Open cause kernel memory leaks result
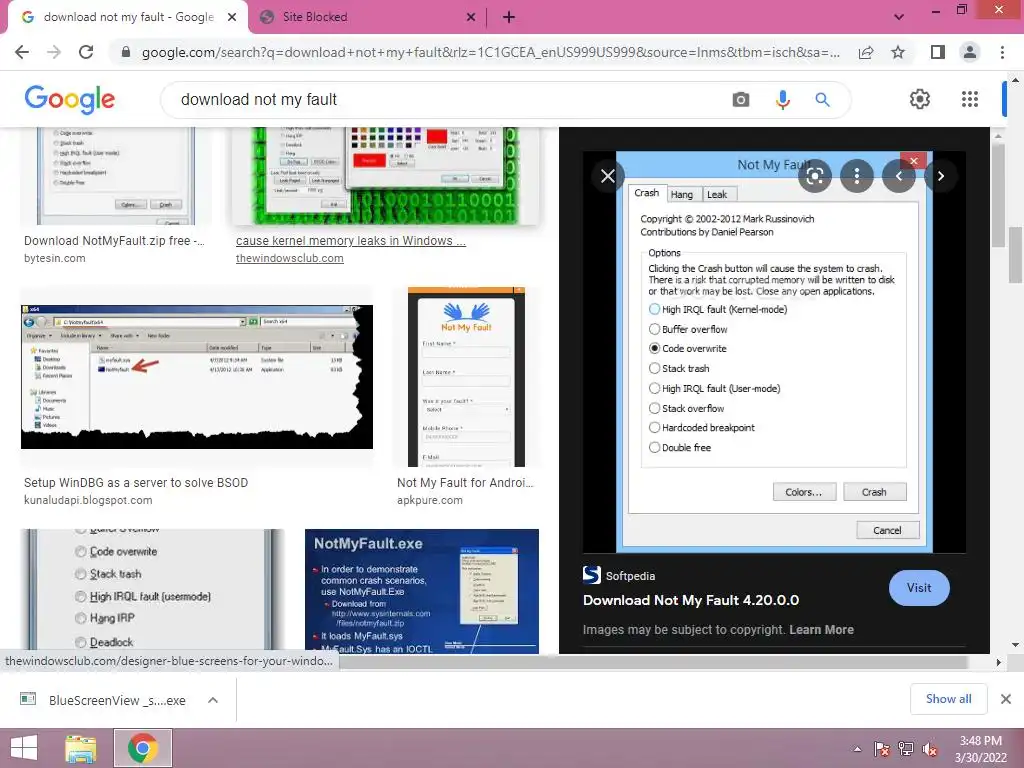This screenshot has width=1024, height=768. (351, 241)
